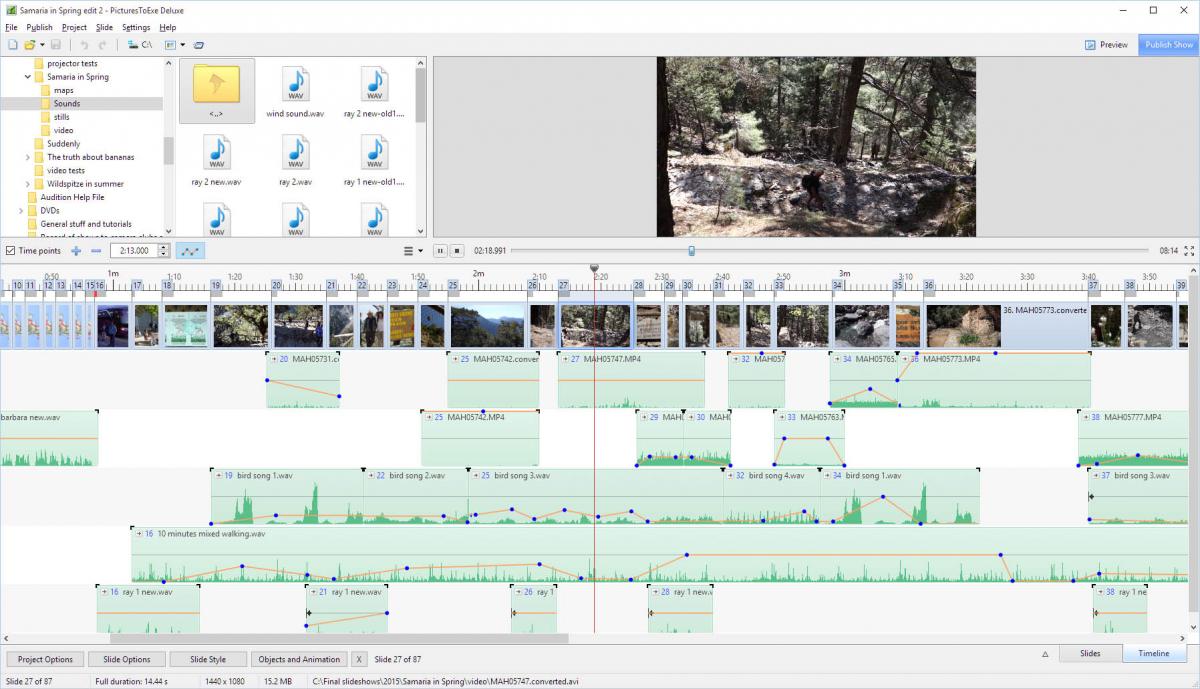Expand the DVDs folder
This screenshot has height=689, width=1200.
click(21, 211)
